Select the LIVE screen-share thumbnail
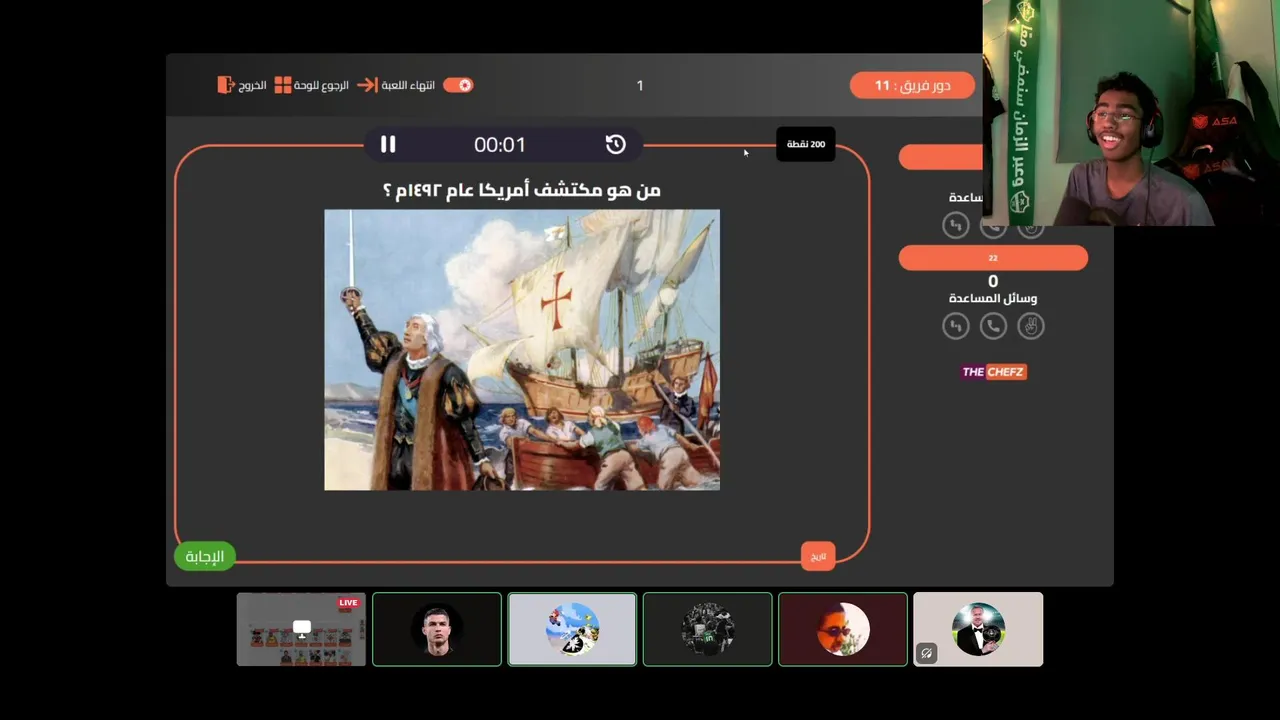Viewport: 1280px width, 720px height. (x=301, y=629)
